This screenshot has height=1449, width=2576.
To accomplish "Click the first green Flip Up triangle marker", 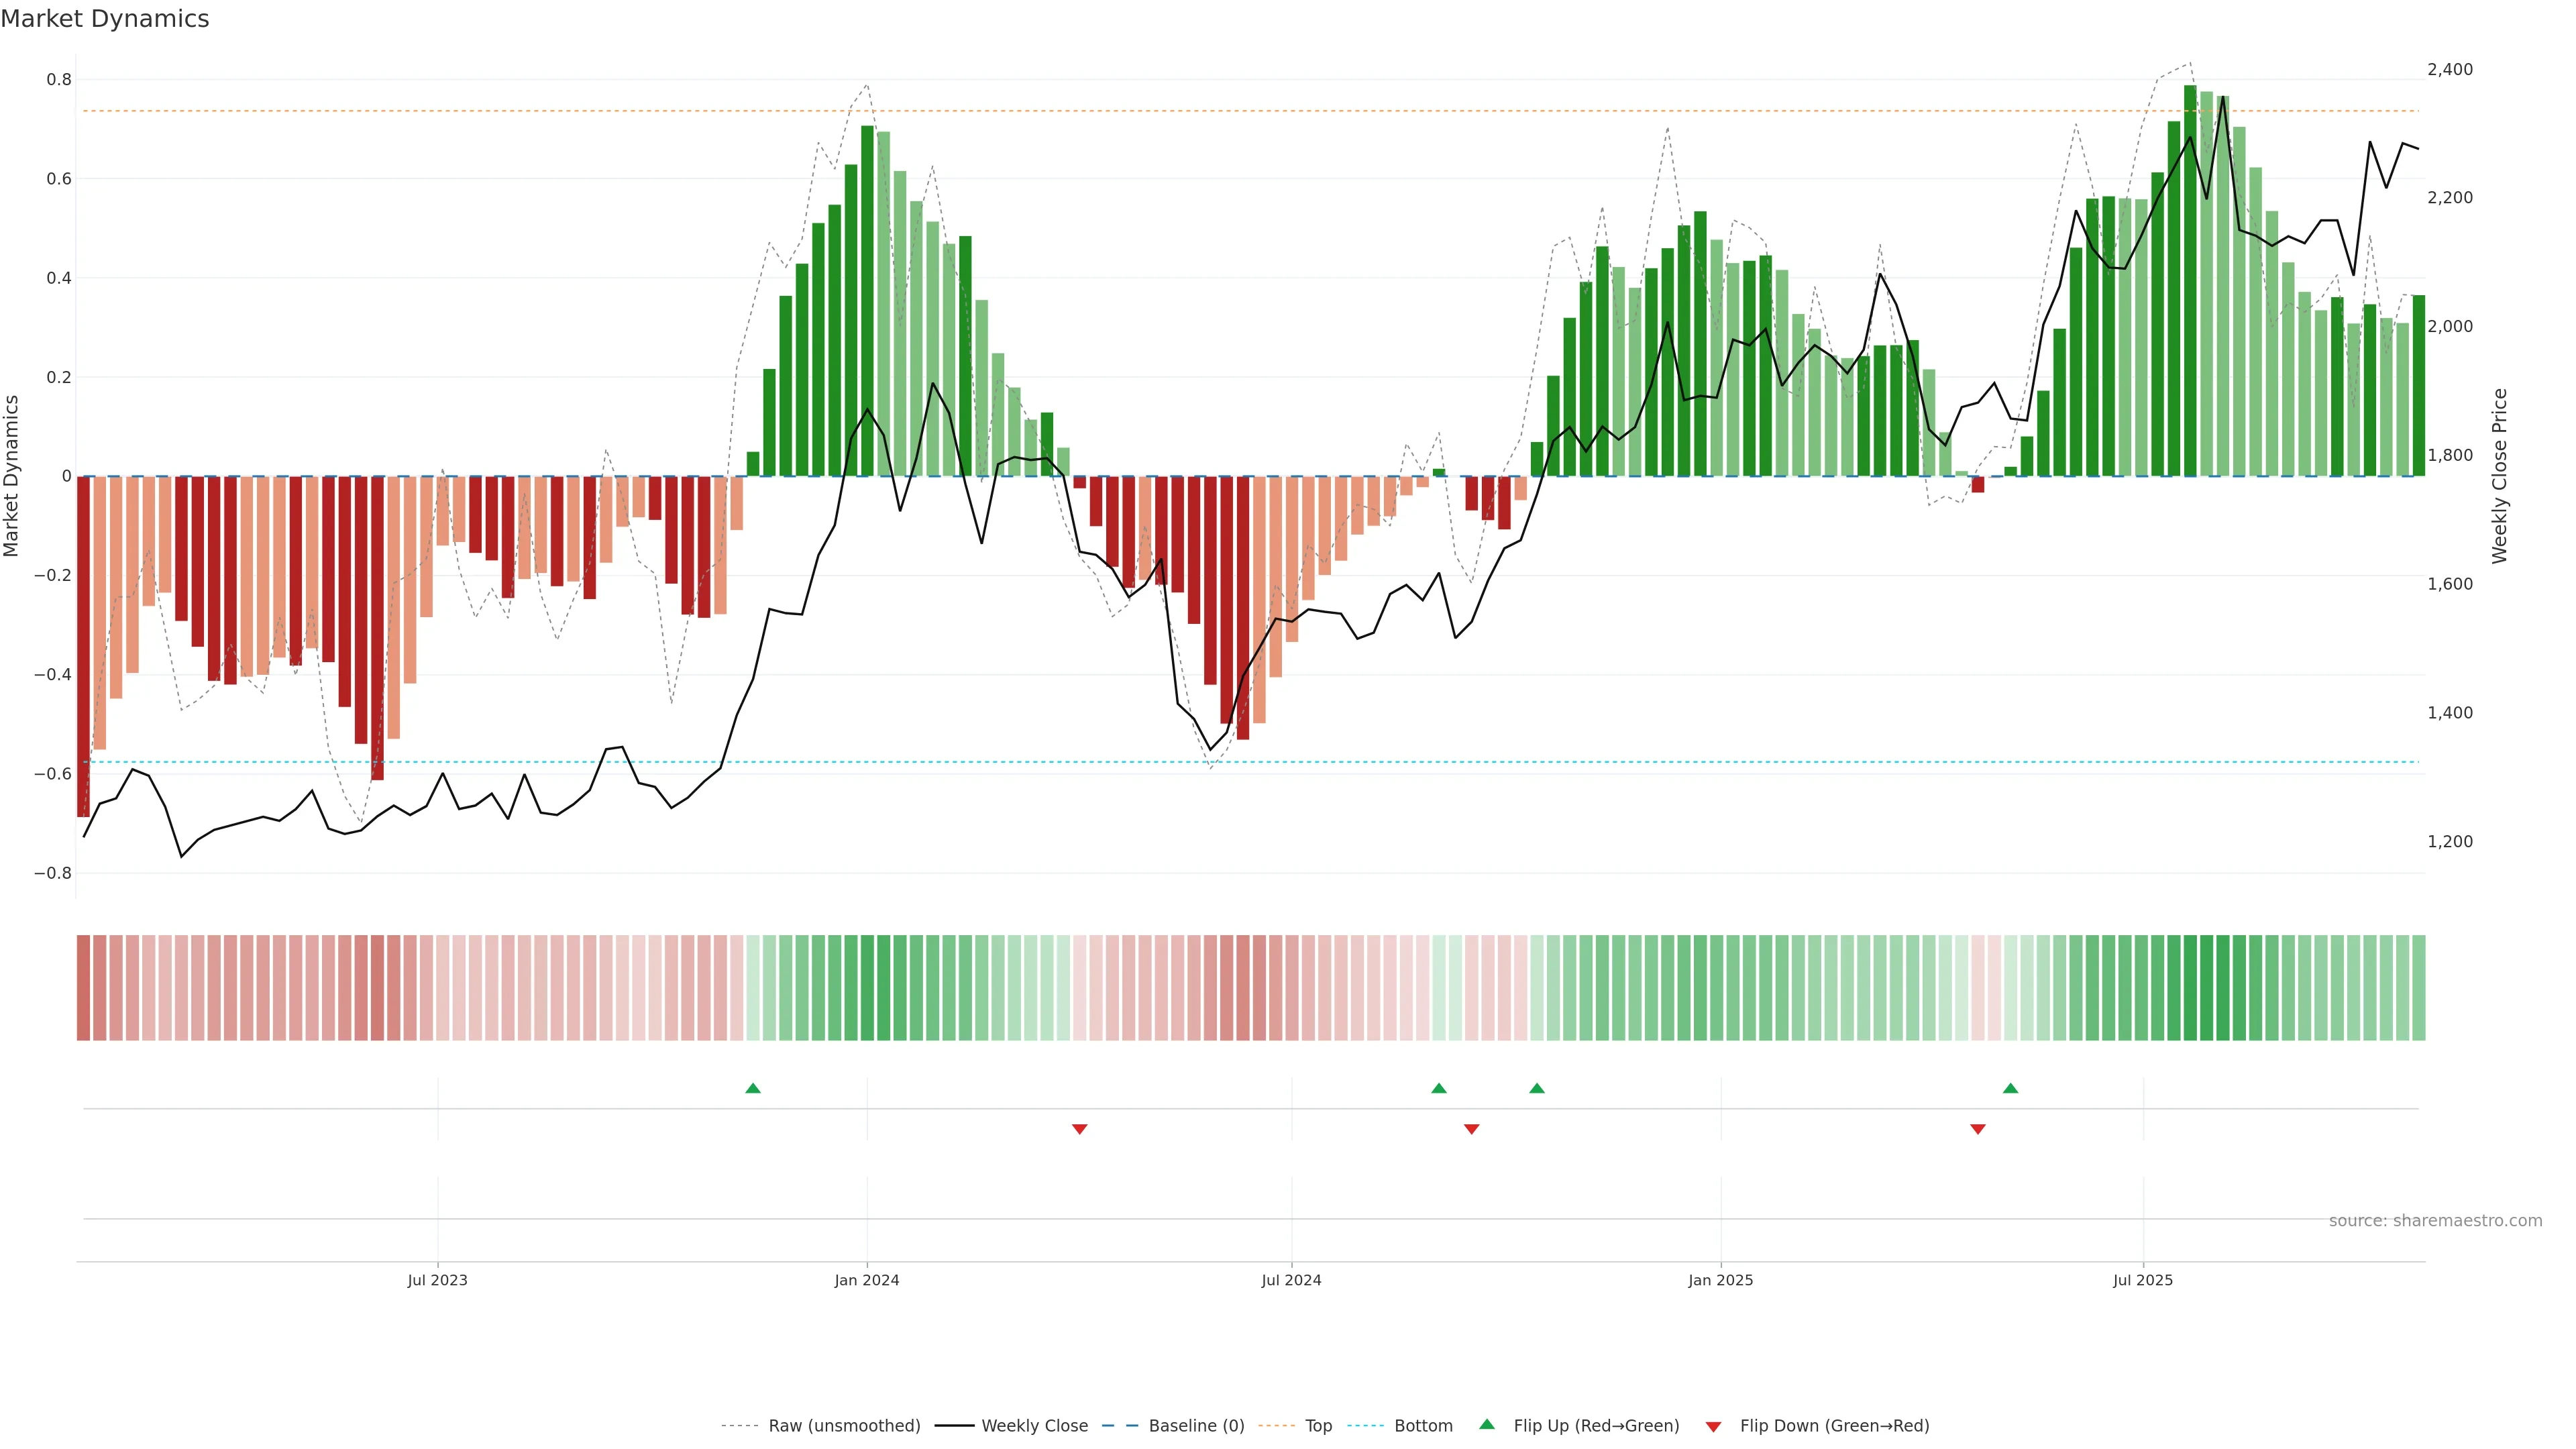I will pyautogui.click(x=753, y=1088).
